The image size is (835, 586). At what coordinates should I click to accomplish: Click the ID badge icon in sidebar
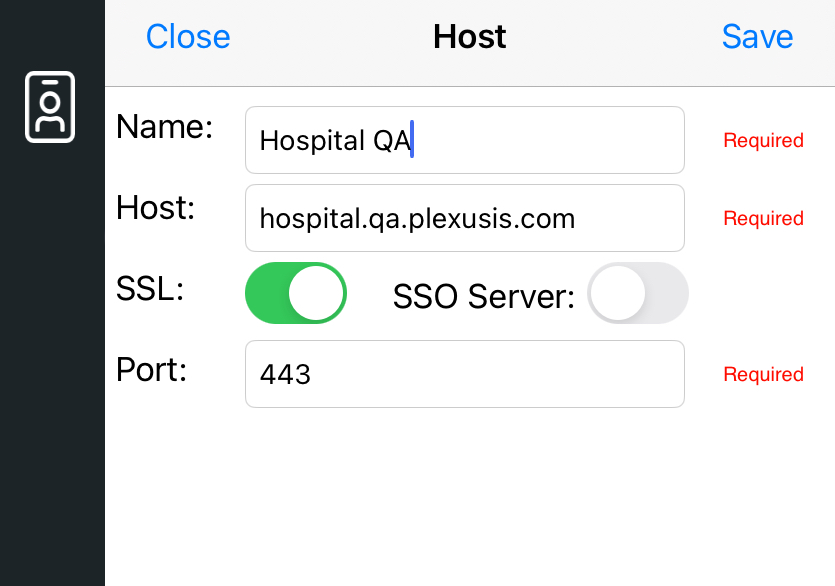(x=50, y=107)
